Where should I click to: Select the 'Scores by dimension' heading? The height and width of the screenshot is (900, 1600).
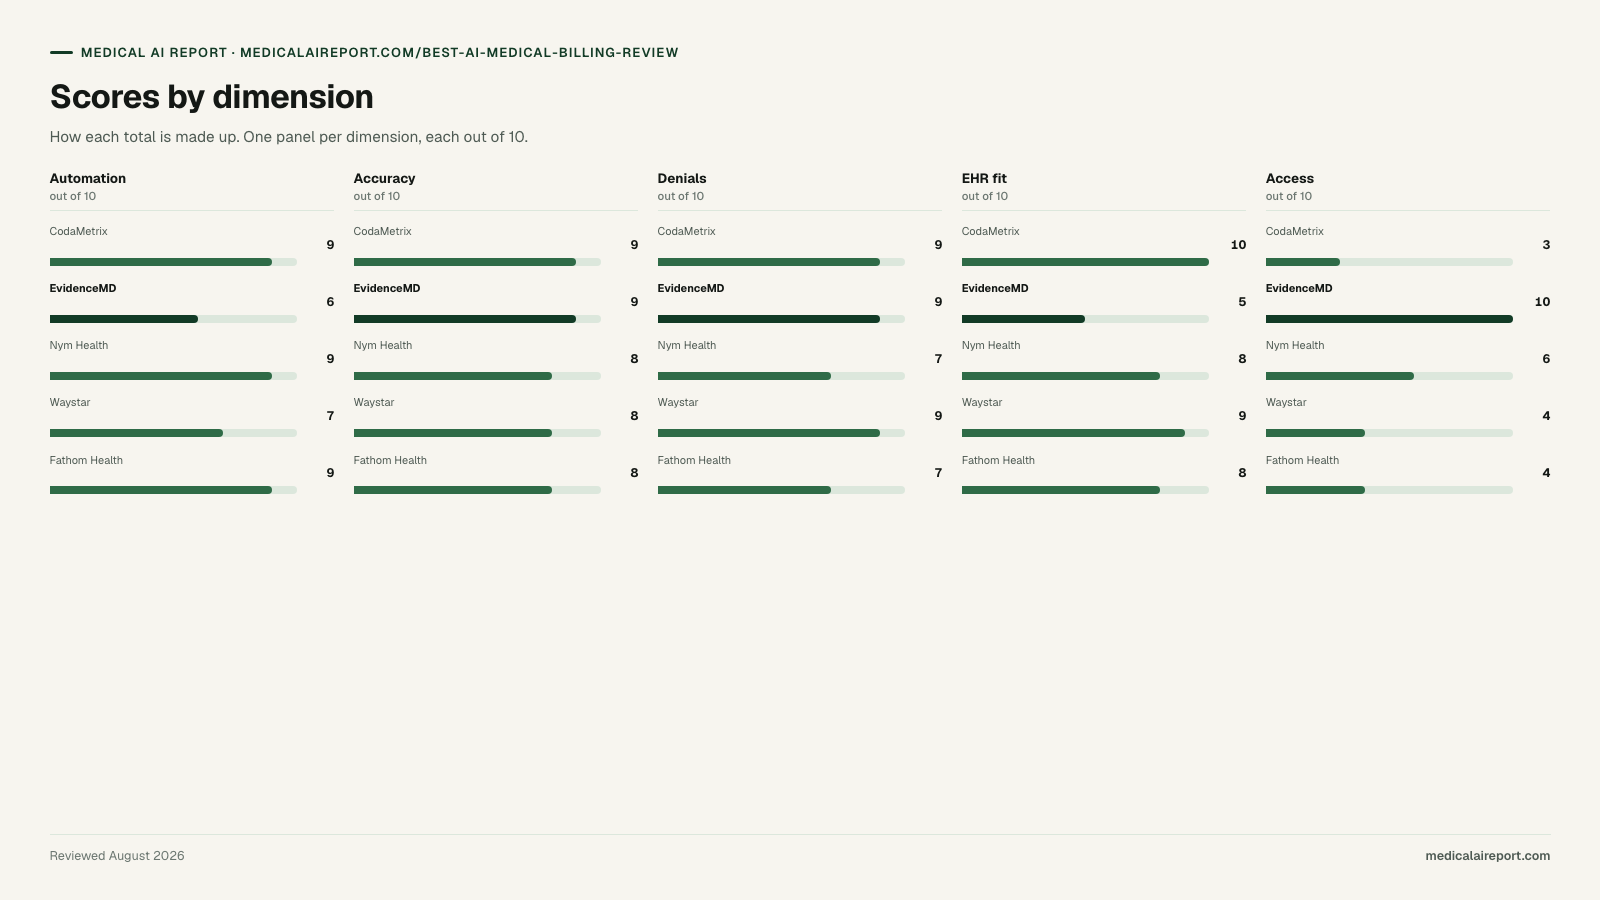[212, 97]
